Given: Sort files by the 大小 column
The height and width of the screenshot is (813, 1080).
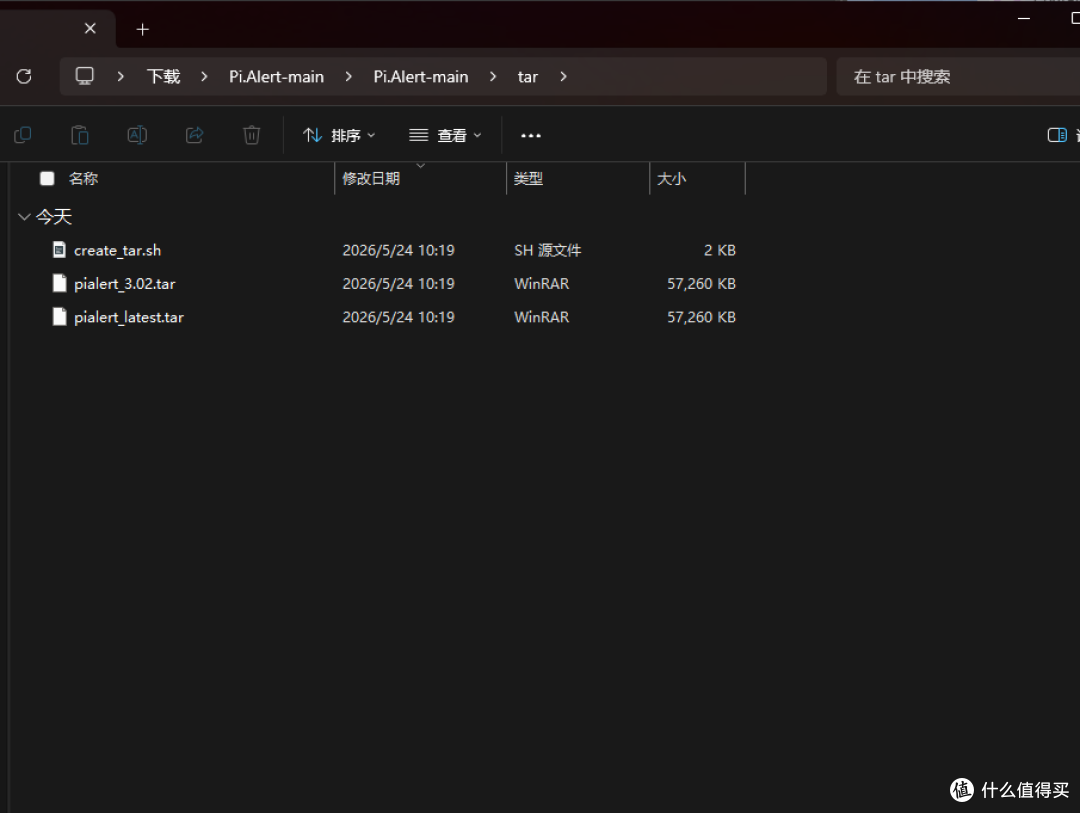Looking at the screenshot, I should pyautogui.click(x=672, y=178).
